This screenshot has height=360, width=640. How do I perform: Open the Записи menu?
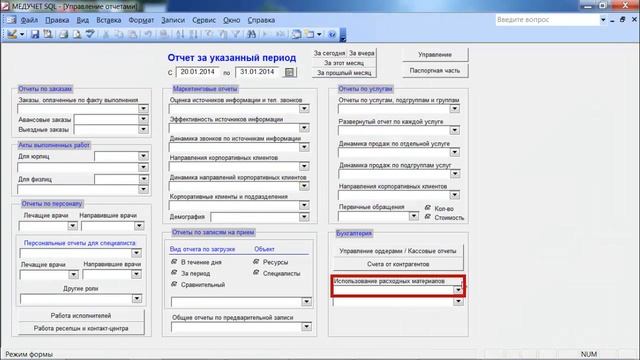(173, 20)
